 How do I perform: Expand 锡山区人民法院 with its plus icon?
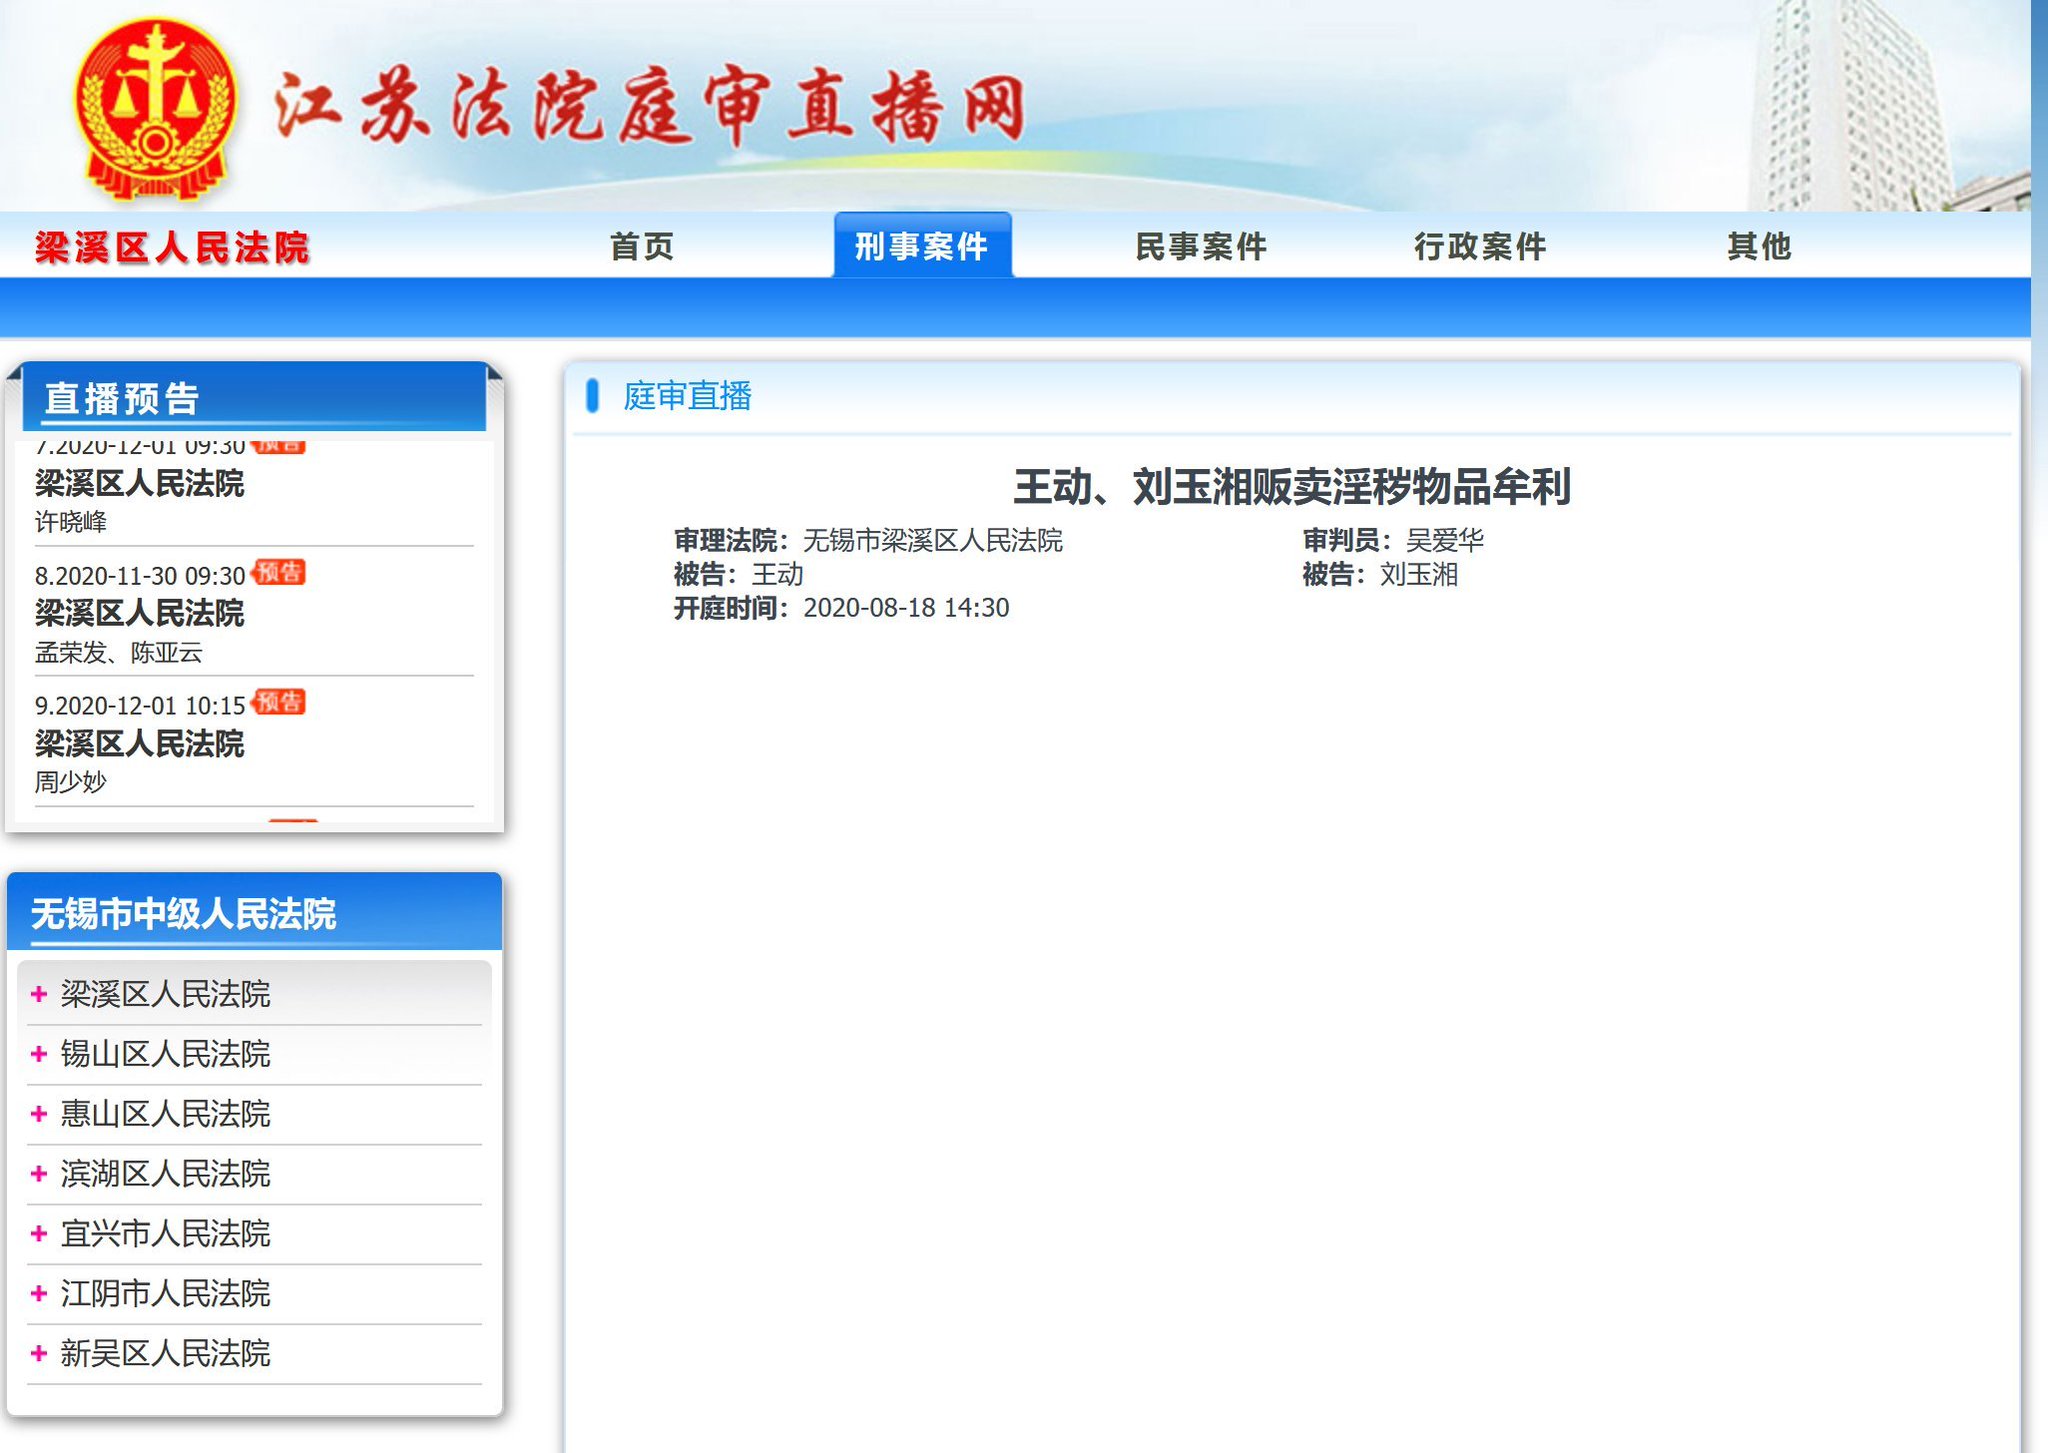39,1054
